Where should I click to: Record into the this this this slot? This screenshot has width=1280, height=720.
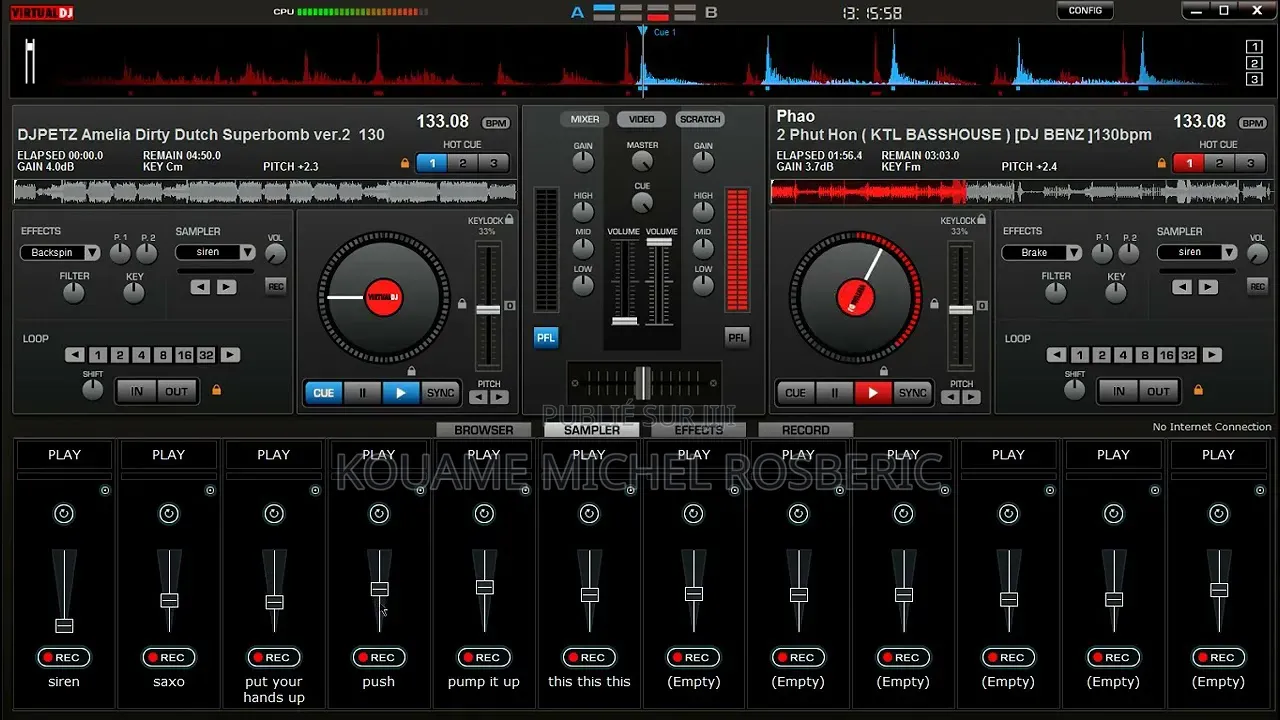(x=589, y=657)
